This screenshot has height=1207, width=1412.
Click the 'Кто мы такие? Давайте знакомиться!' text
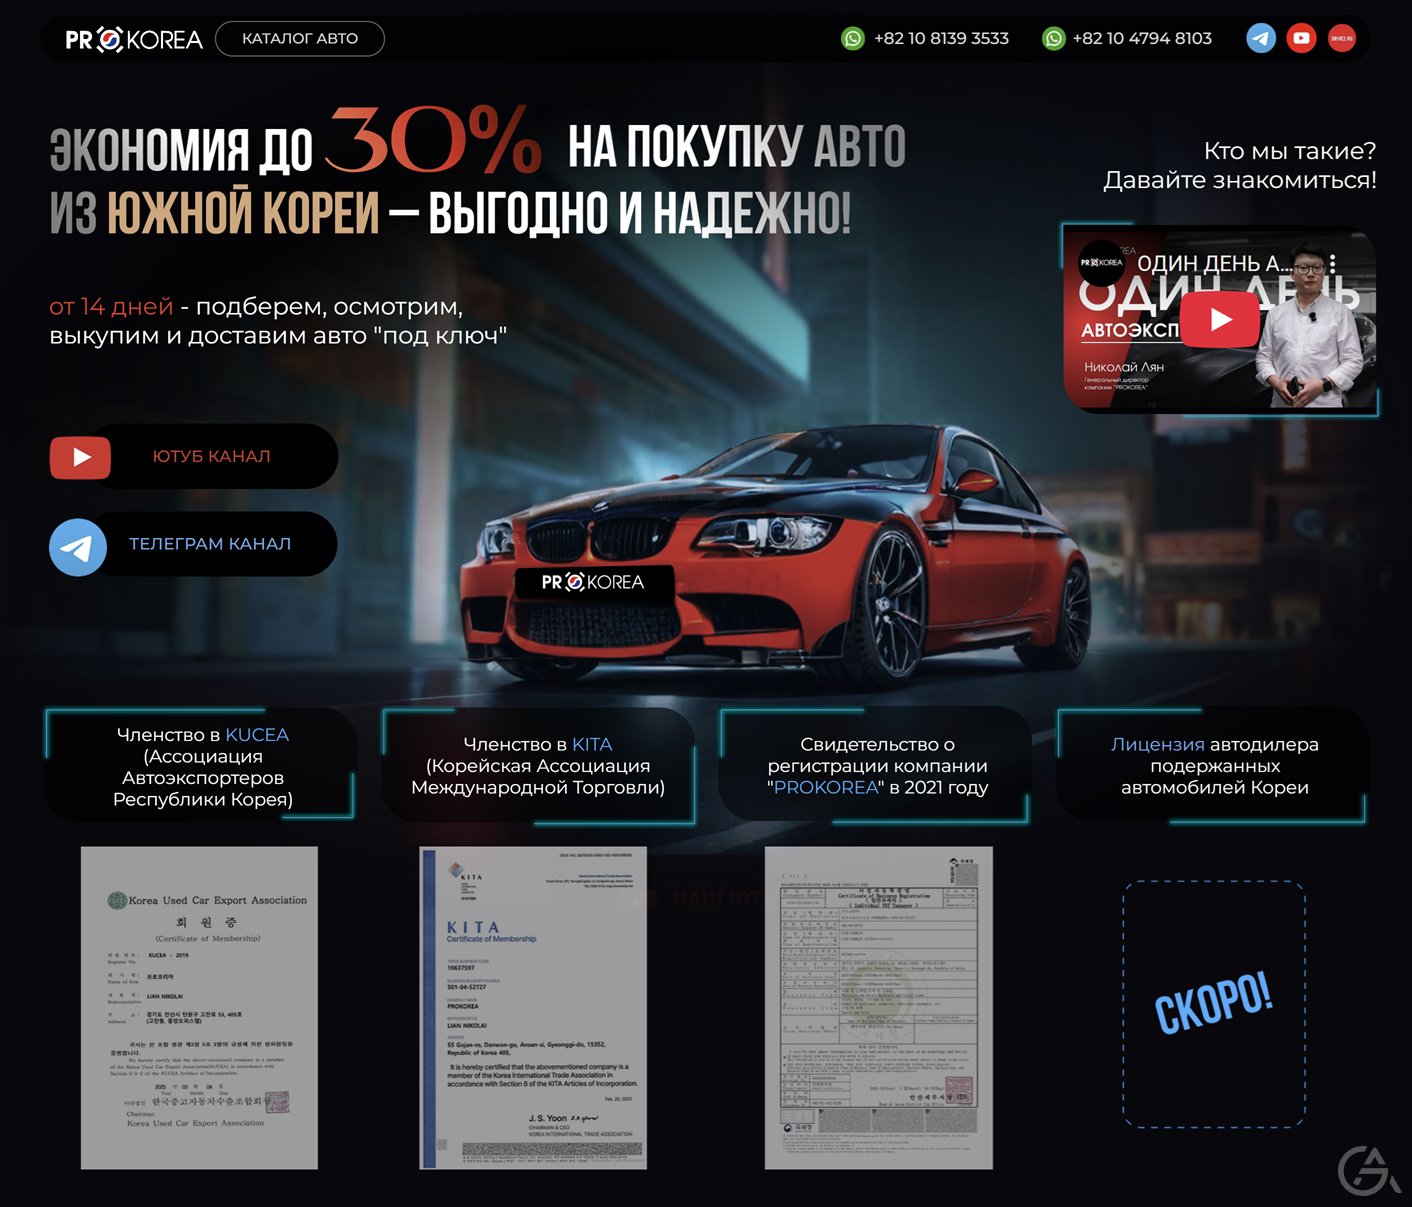[1240, 166]
